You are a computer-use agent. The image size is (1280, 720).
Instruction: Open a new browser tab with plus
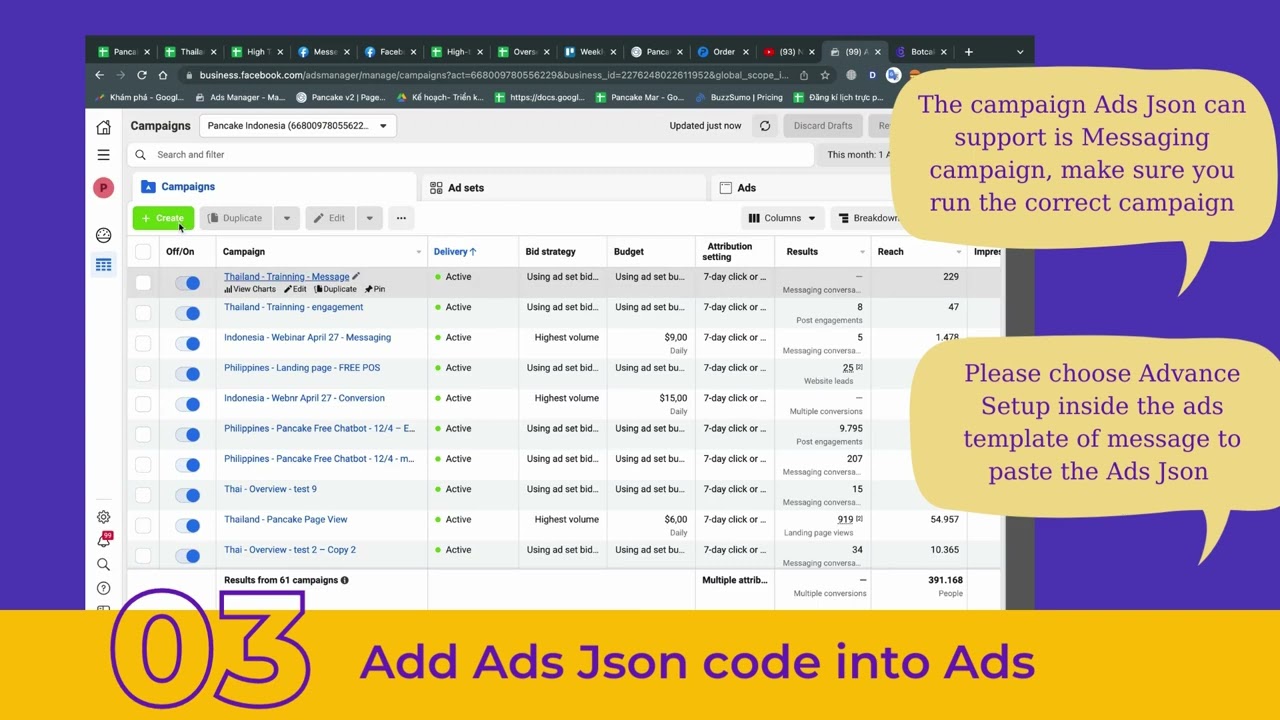(x=968, y=52)
